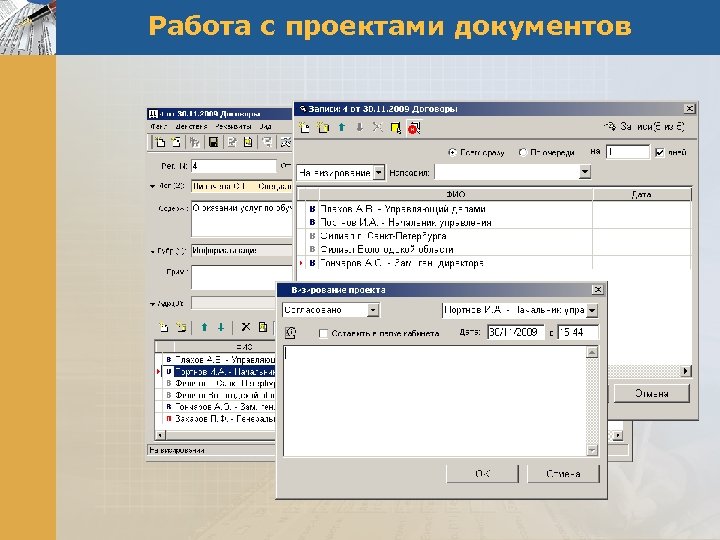The width and height of the screenshot is (720, 540).
Task: Click green up arrow in main window lower toolbar
Action: coord(204,327)
